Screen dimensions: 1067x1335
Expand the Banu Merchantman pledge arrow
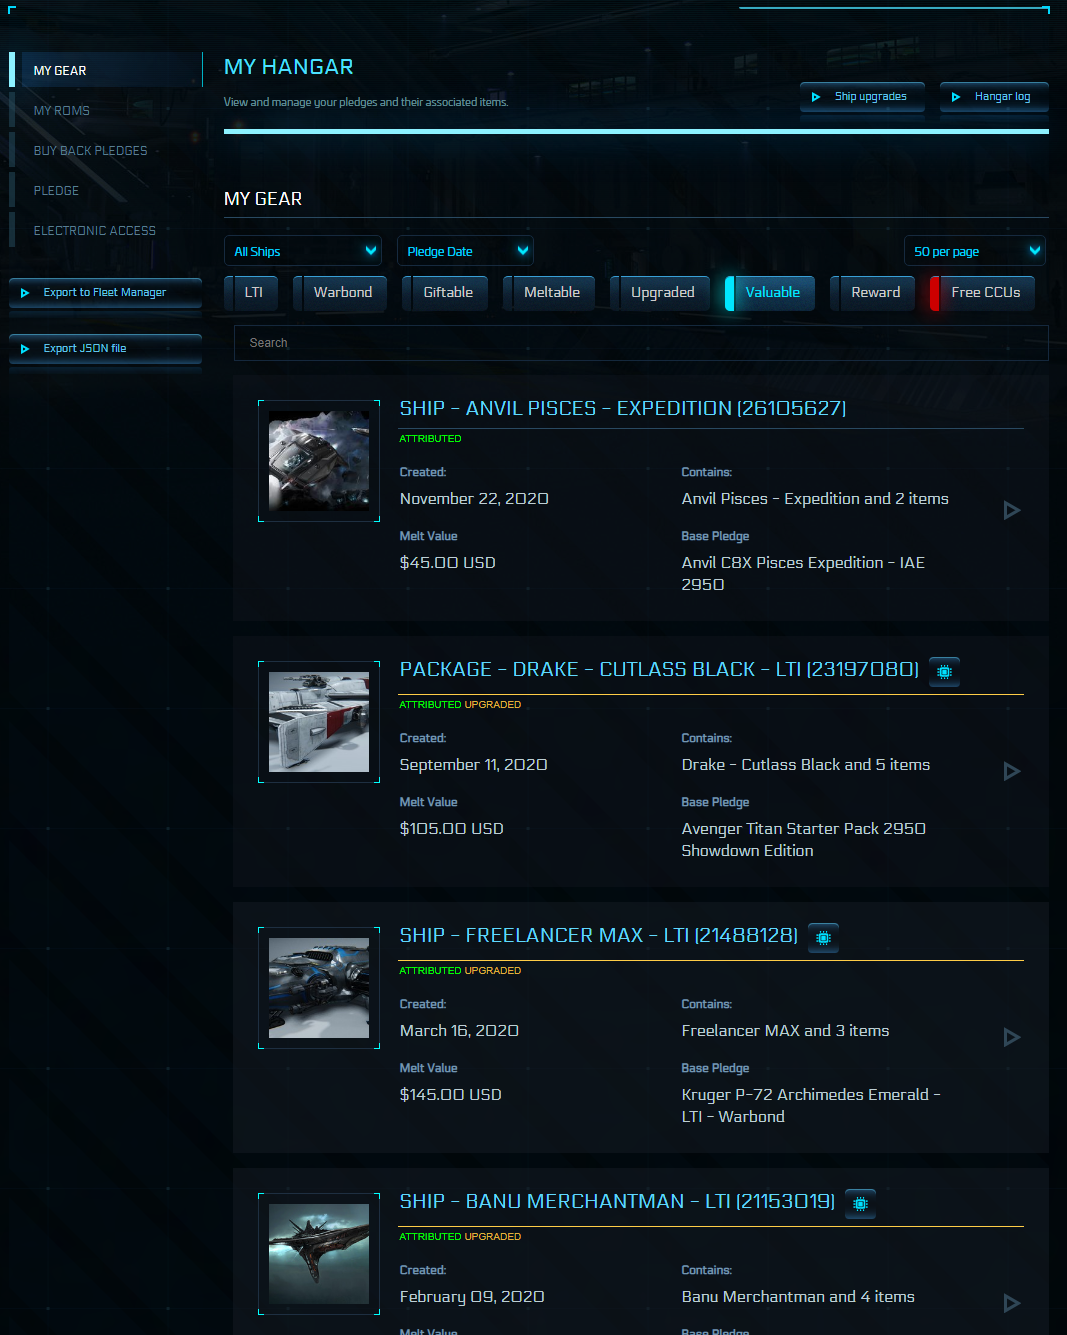pyautogui.click(x=1012, y=1303)
